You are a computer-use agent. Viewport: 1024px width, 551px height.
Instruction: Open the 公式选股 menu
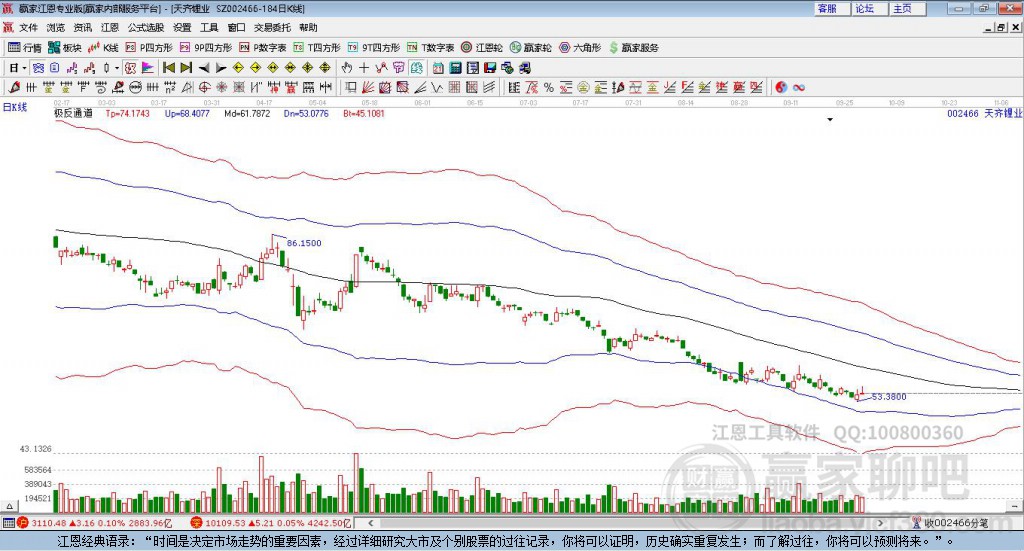146,27
